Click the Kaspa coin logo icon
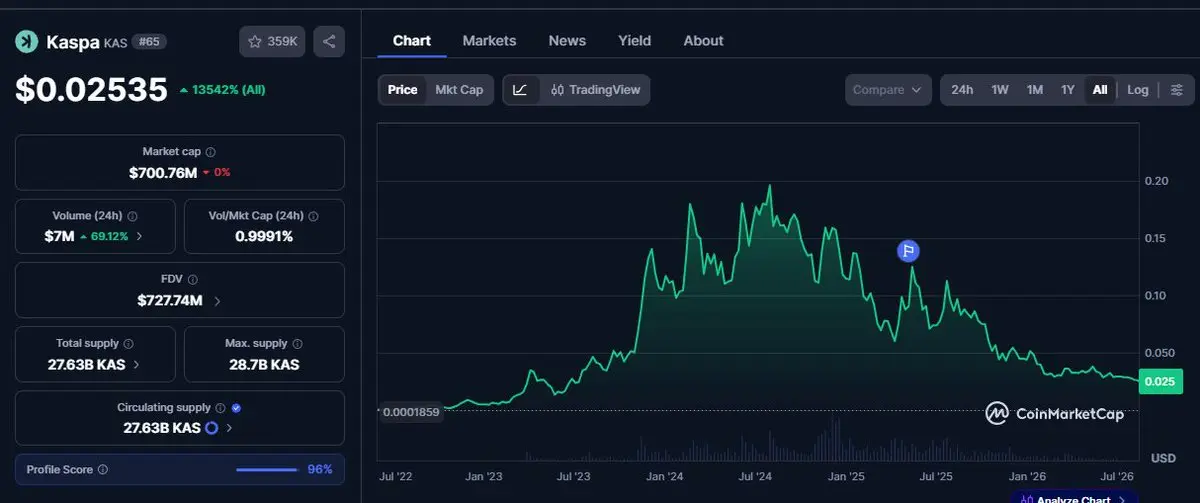Viewport: 1200px width, 503px height. click(26, 41)
